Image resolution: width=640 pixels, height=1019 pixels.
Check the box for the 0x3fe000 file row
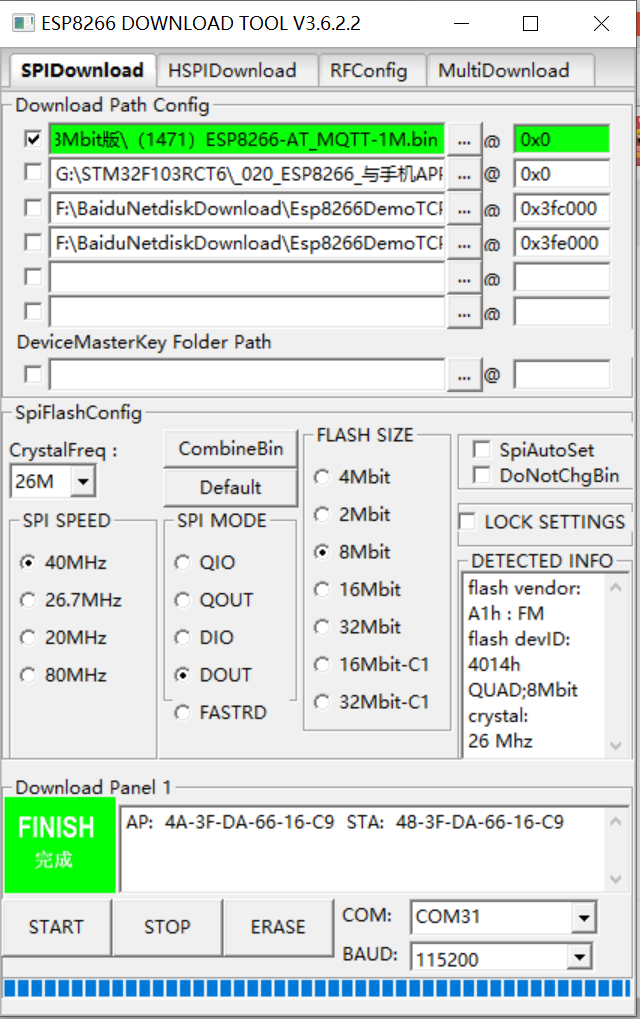[32, 242]
